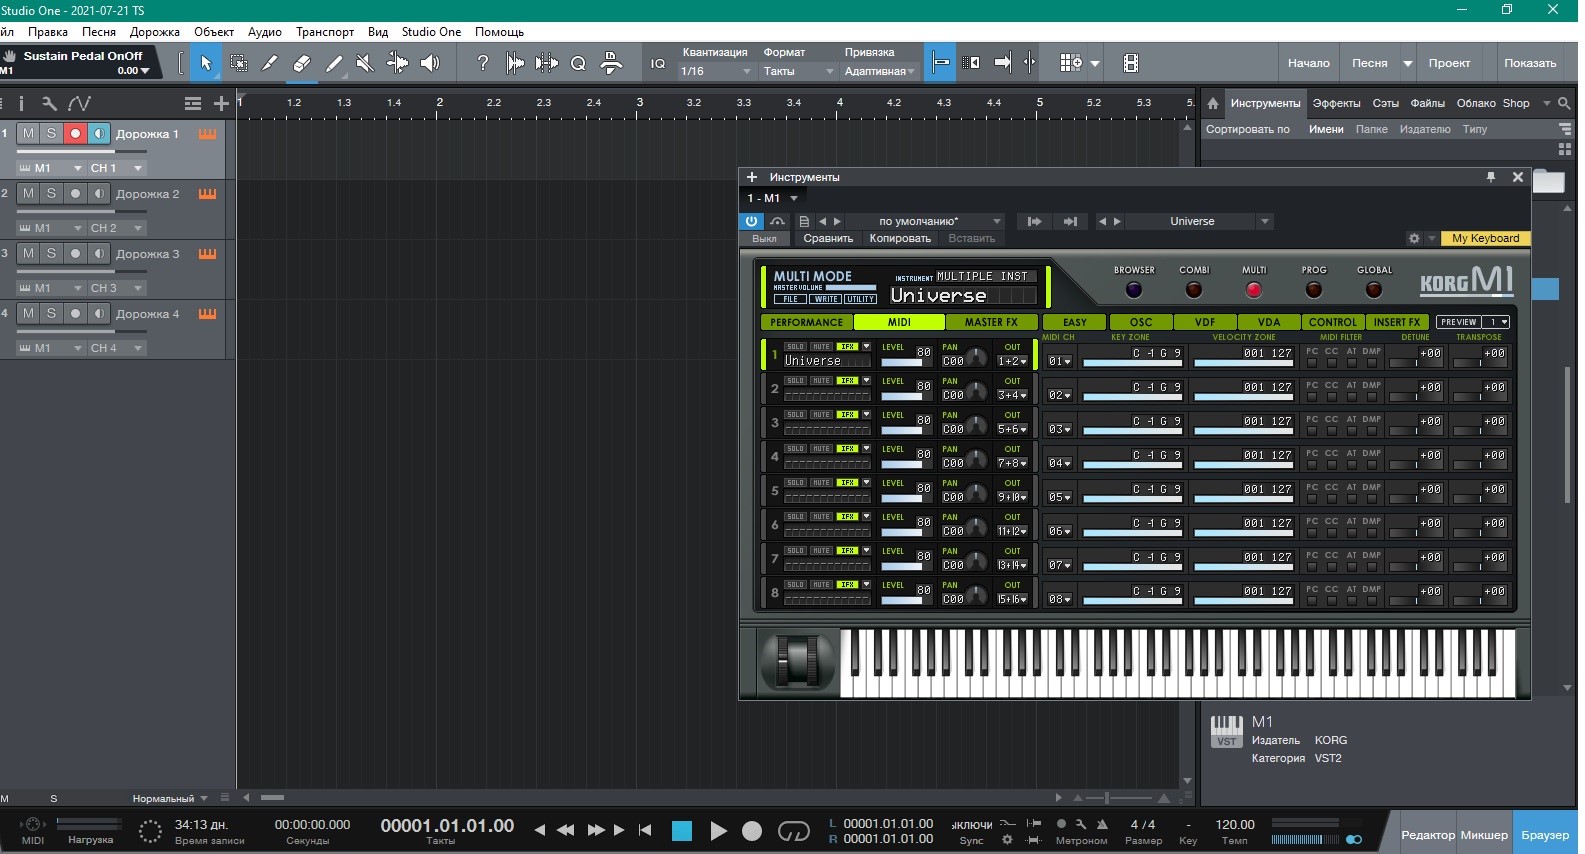Open Дорожка 1 channel CH 1 dropdown

117,168
